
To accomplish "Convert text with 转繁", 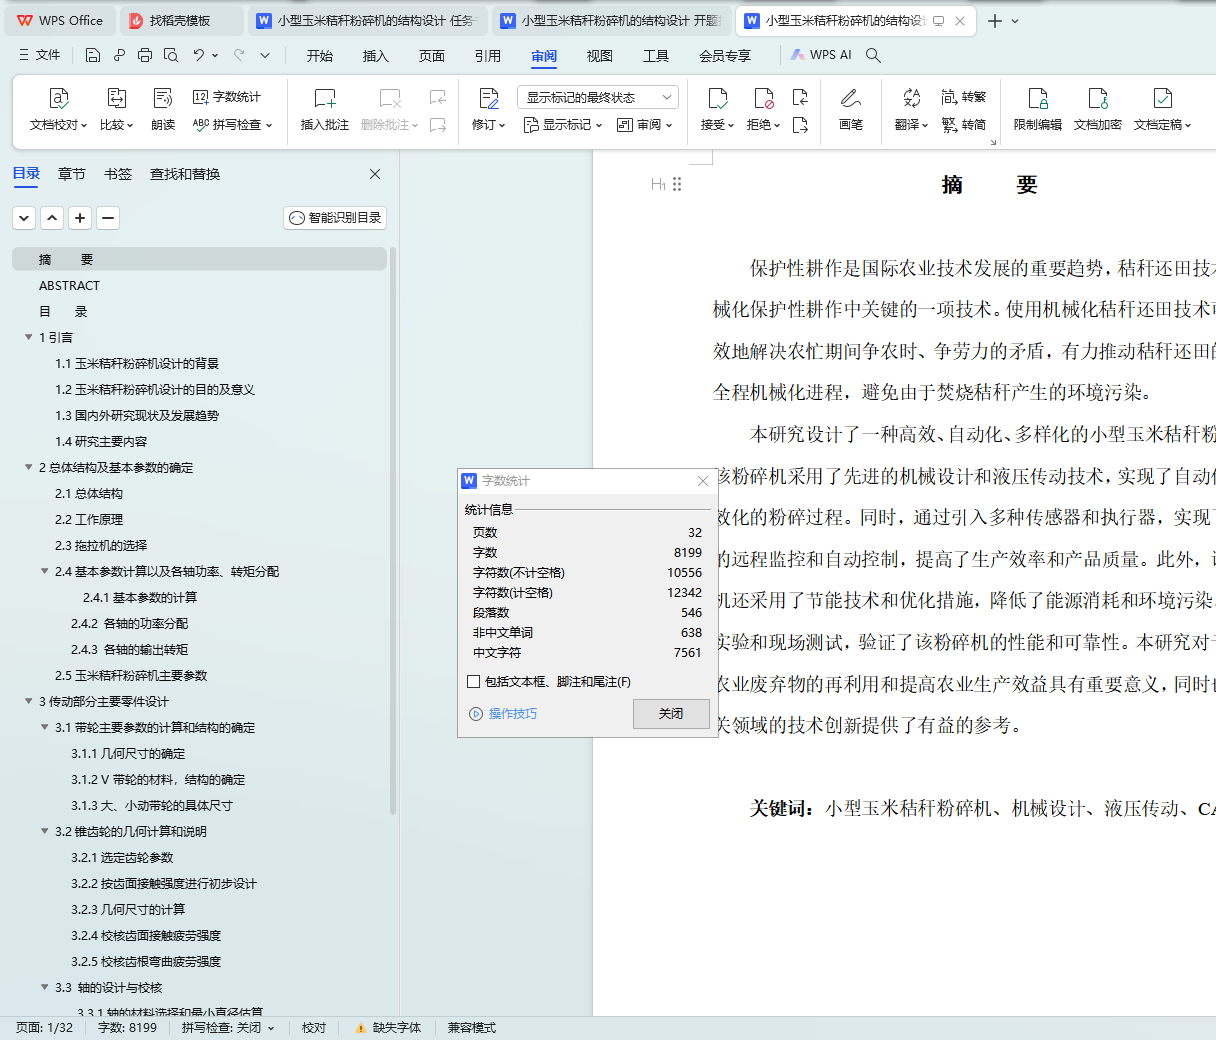I will coord(964,97).
